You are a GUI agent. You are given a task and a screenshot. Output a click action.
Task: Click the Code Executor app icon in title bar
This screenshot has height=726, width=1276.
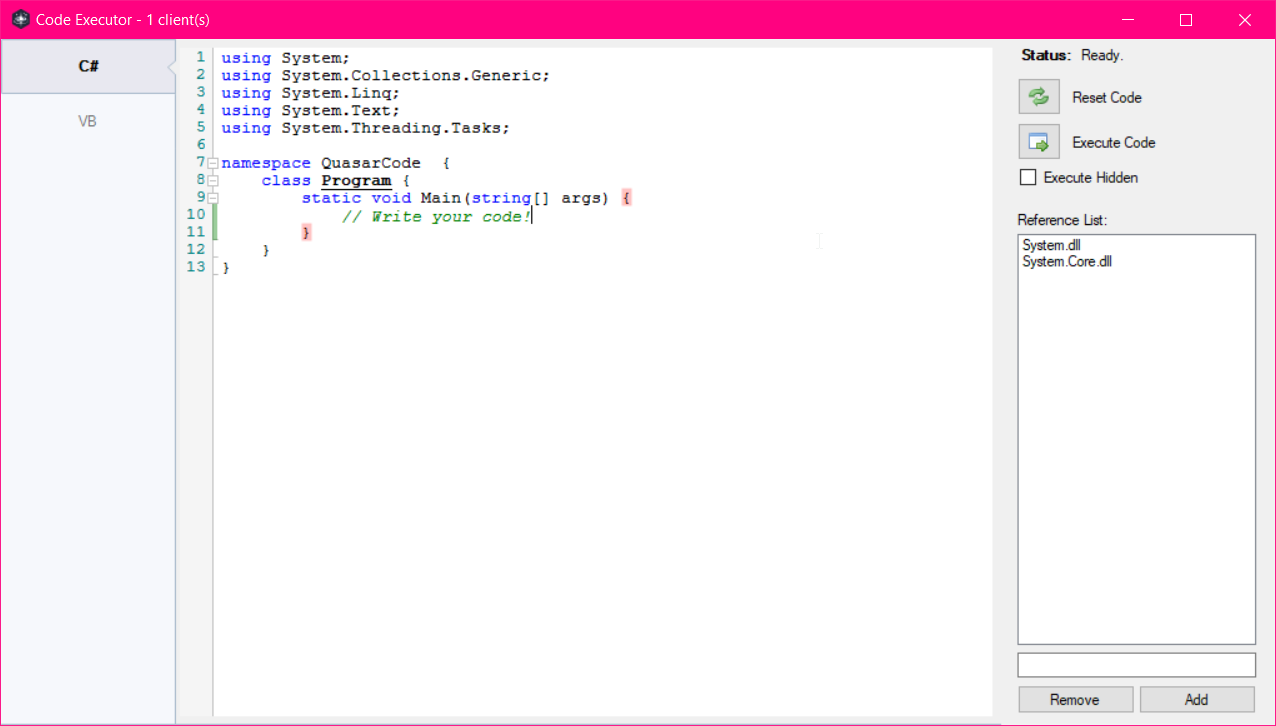20,20
